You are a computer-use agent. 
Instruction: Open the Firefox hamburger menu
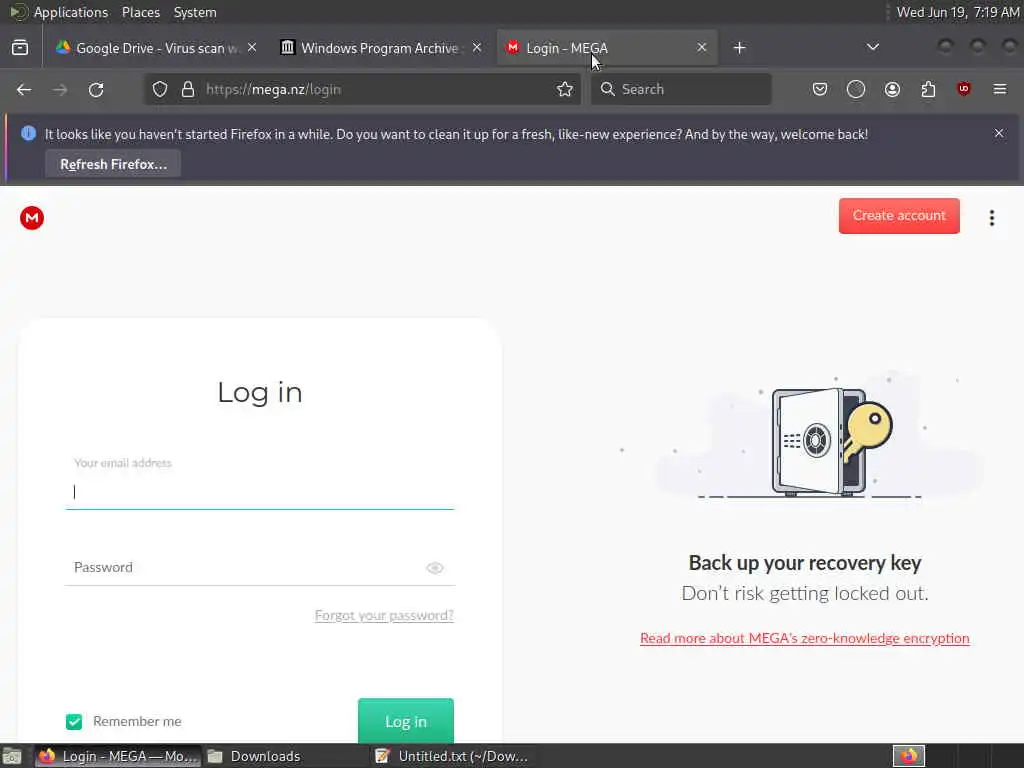tap(1000, 89)
